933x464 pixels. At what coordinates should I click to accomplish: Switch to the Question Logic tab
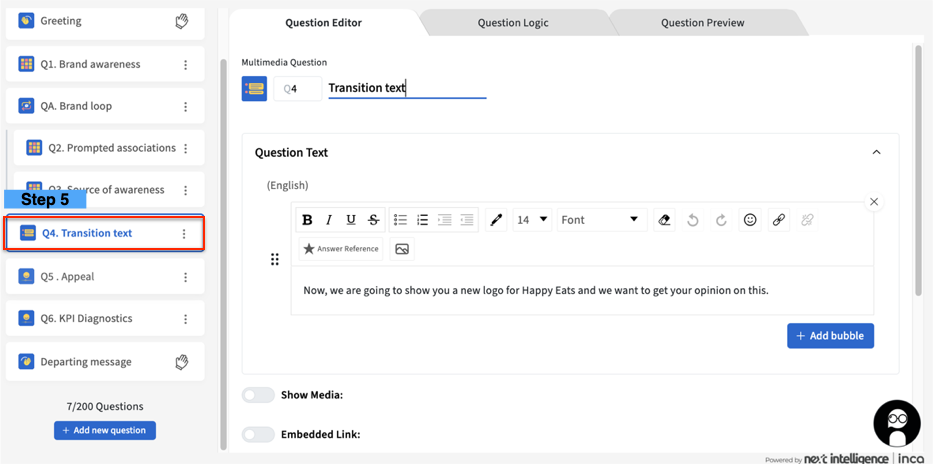pos(512,23)
